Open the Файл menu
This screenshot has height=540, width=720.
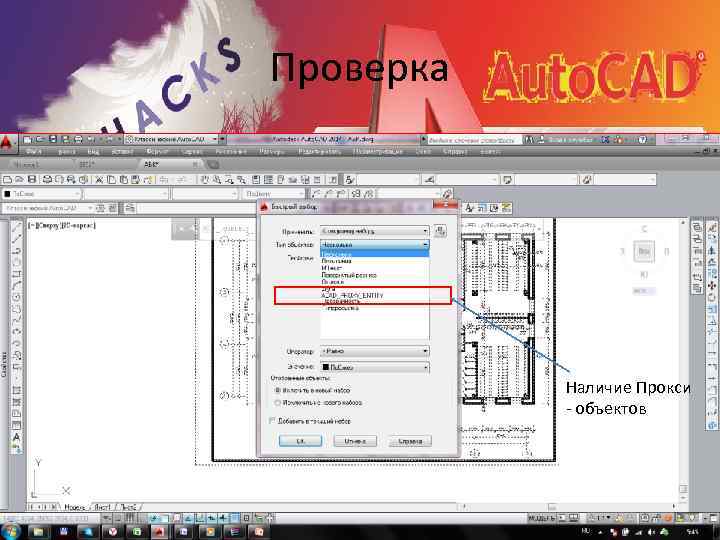(x=34, y=151)
